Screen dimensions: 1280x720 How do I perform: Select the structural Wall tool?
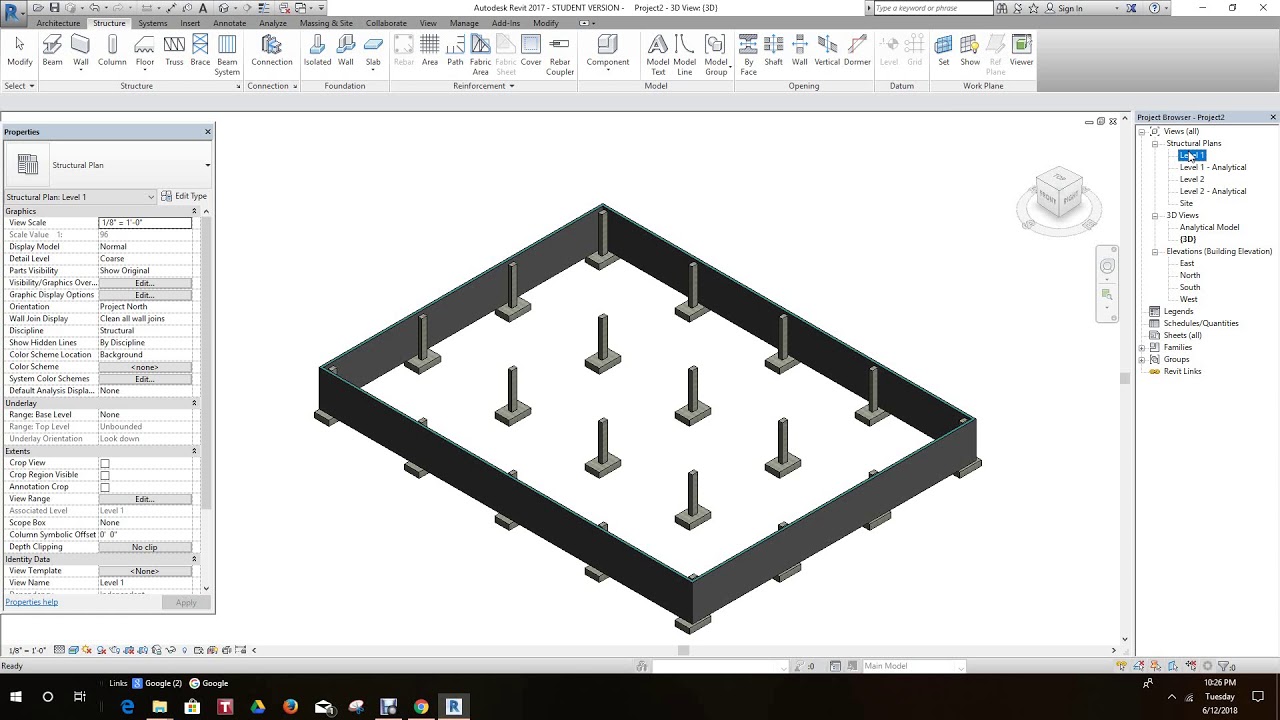(x=80, y=51)
